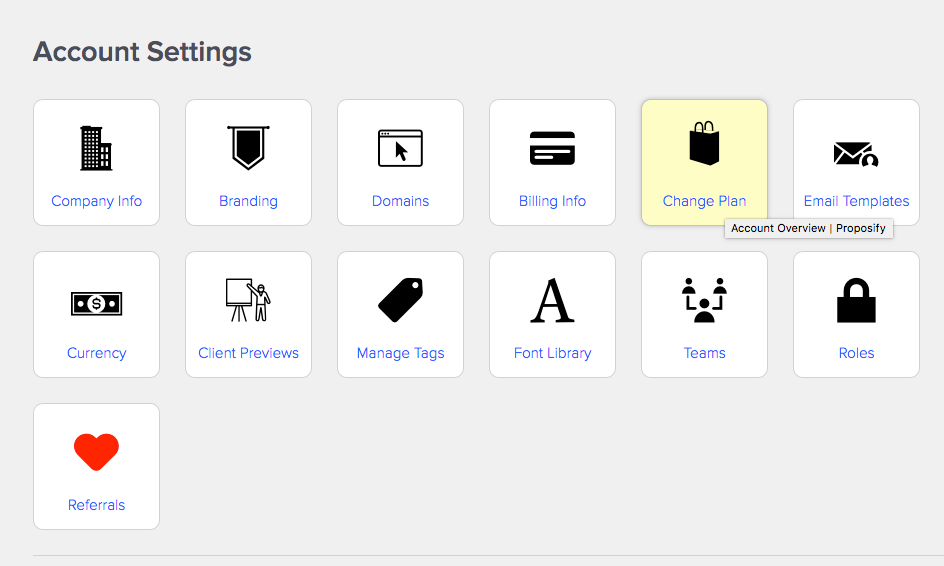
Task: Open Client Previews presenter icon
Action: pyautogui.click(x=248, y=299)
